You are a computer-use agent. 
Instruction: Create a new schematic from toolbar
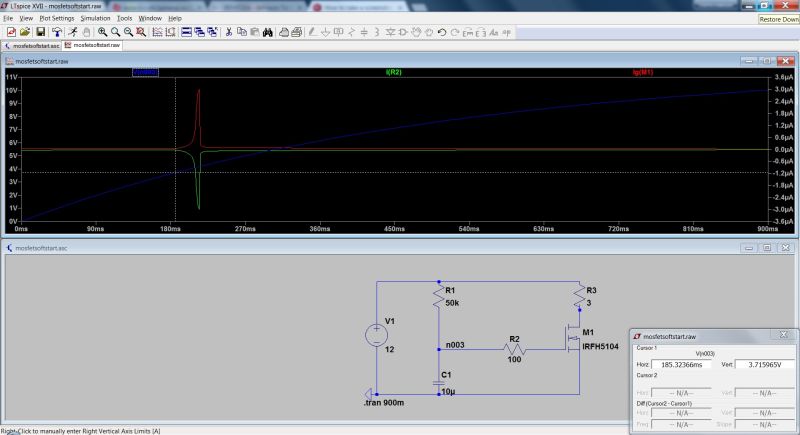pos(11,32)
